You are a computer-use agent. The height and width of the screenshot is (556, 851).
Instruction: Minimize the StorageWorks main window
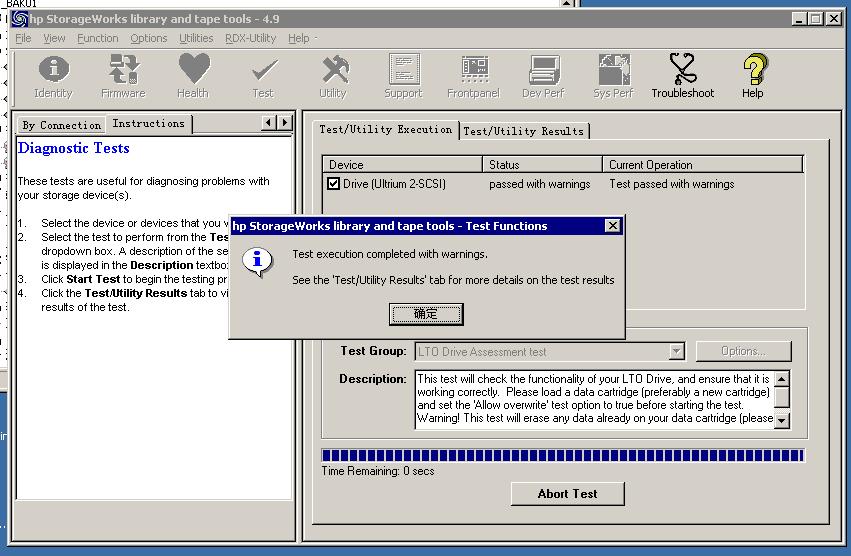point(798,19)
